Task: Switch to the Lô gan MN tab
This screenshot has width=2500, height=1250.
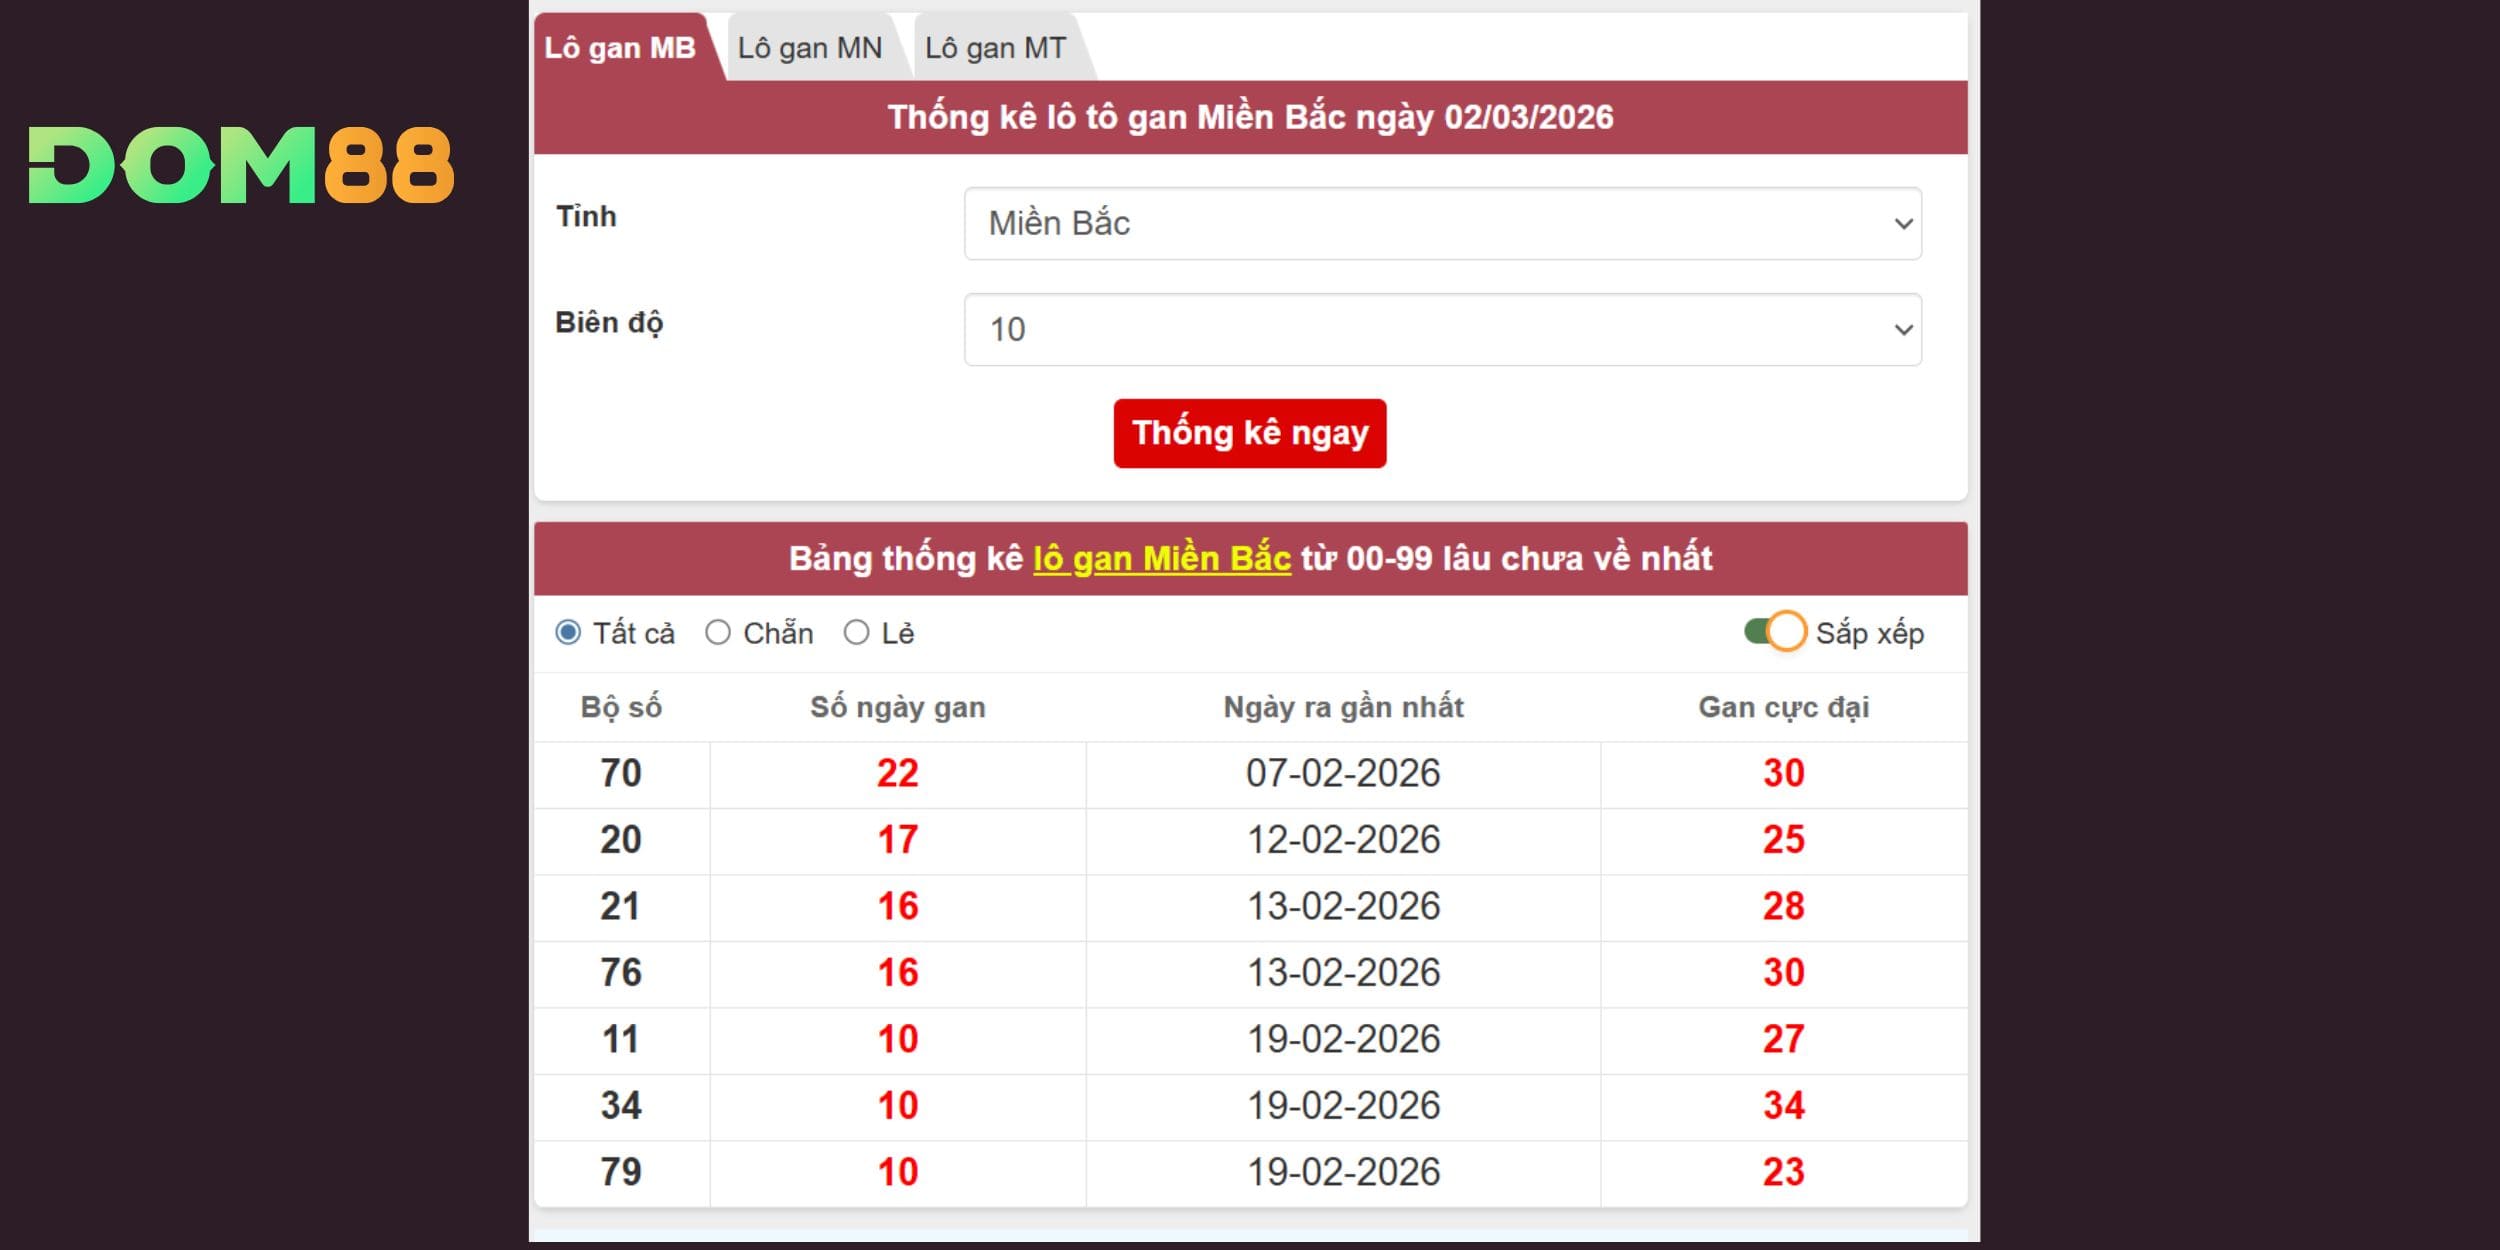Action: coord(809,48)
